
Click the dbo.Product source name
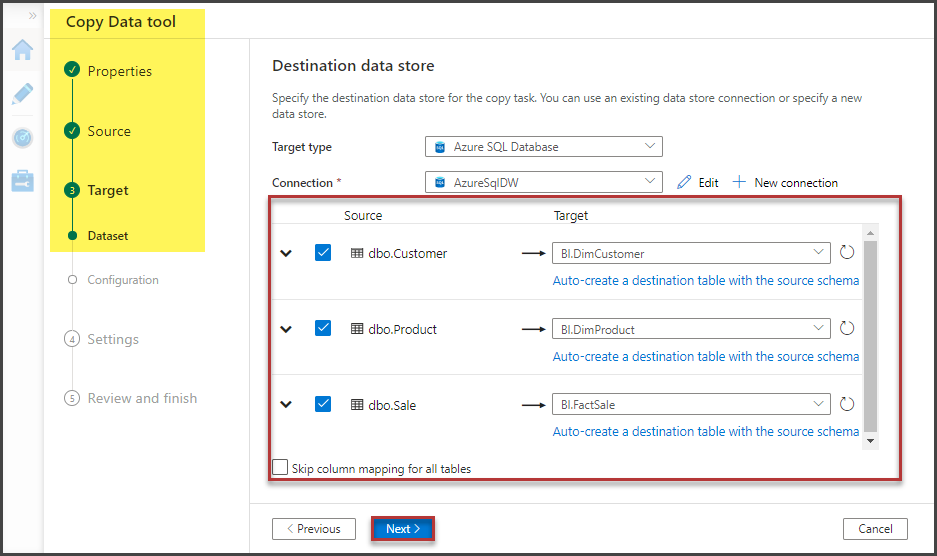[402, 329]
